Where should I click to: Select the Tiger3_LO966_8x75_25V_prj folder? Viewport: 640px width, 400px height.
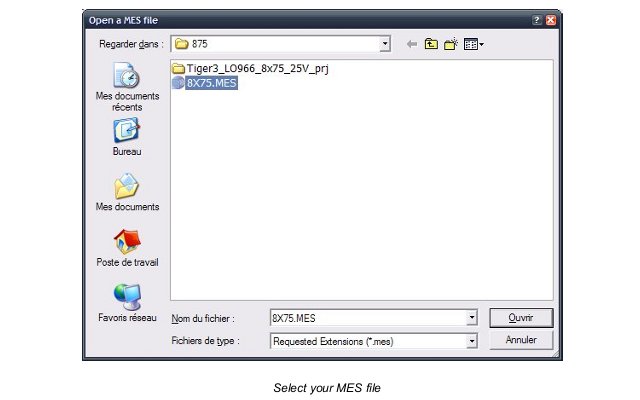coord(257,68)
